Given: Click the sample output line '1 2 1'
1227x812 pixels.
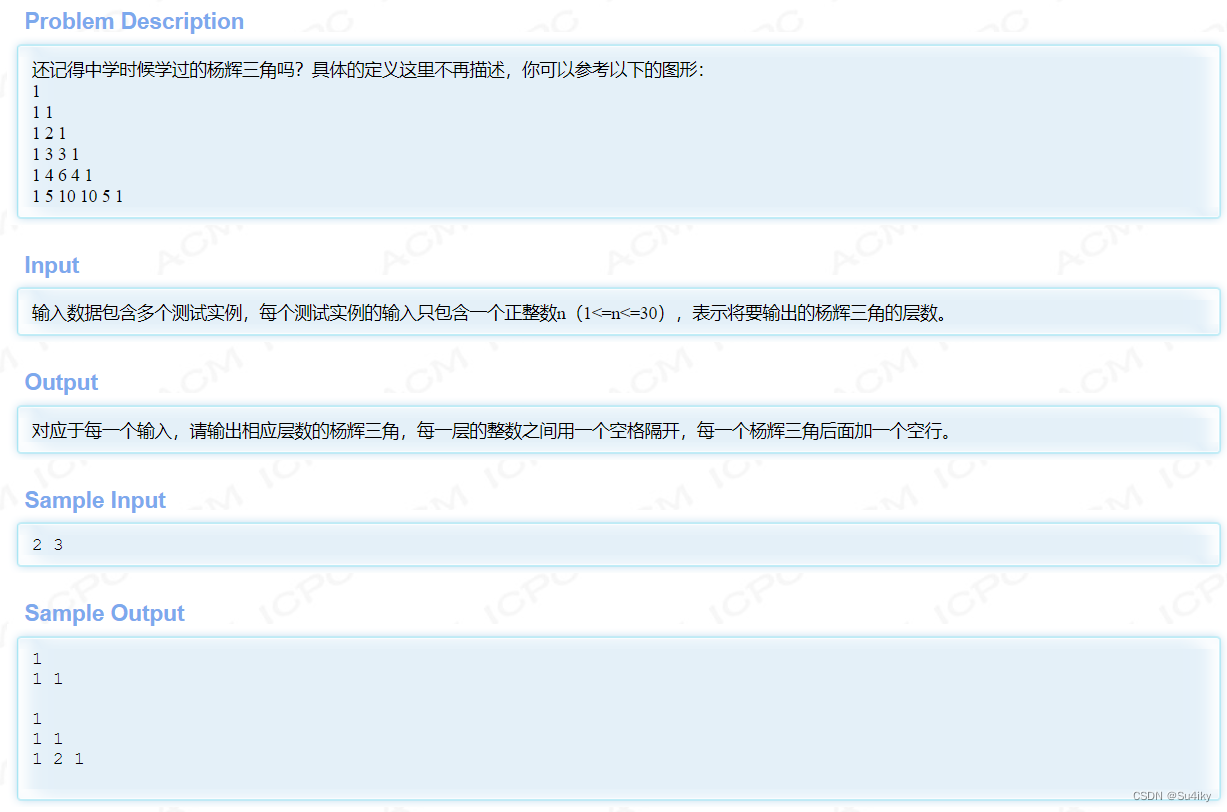Looking at the screenshot, I should point(58,759).
